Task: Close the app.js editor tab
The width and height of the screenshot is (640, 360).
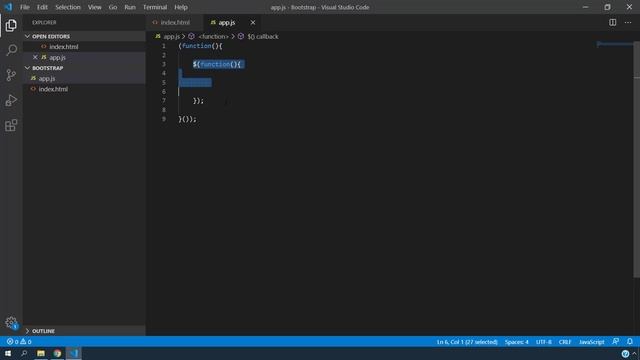Action: click(x=253, y=22)
